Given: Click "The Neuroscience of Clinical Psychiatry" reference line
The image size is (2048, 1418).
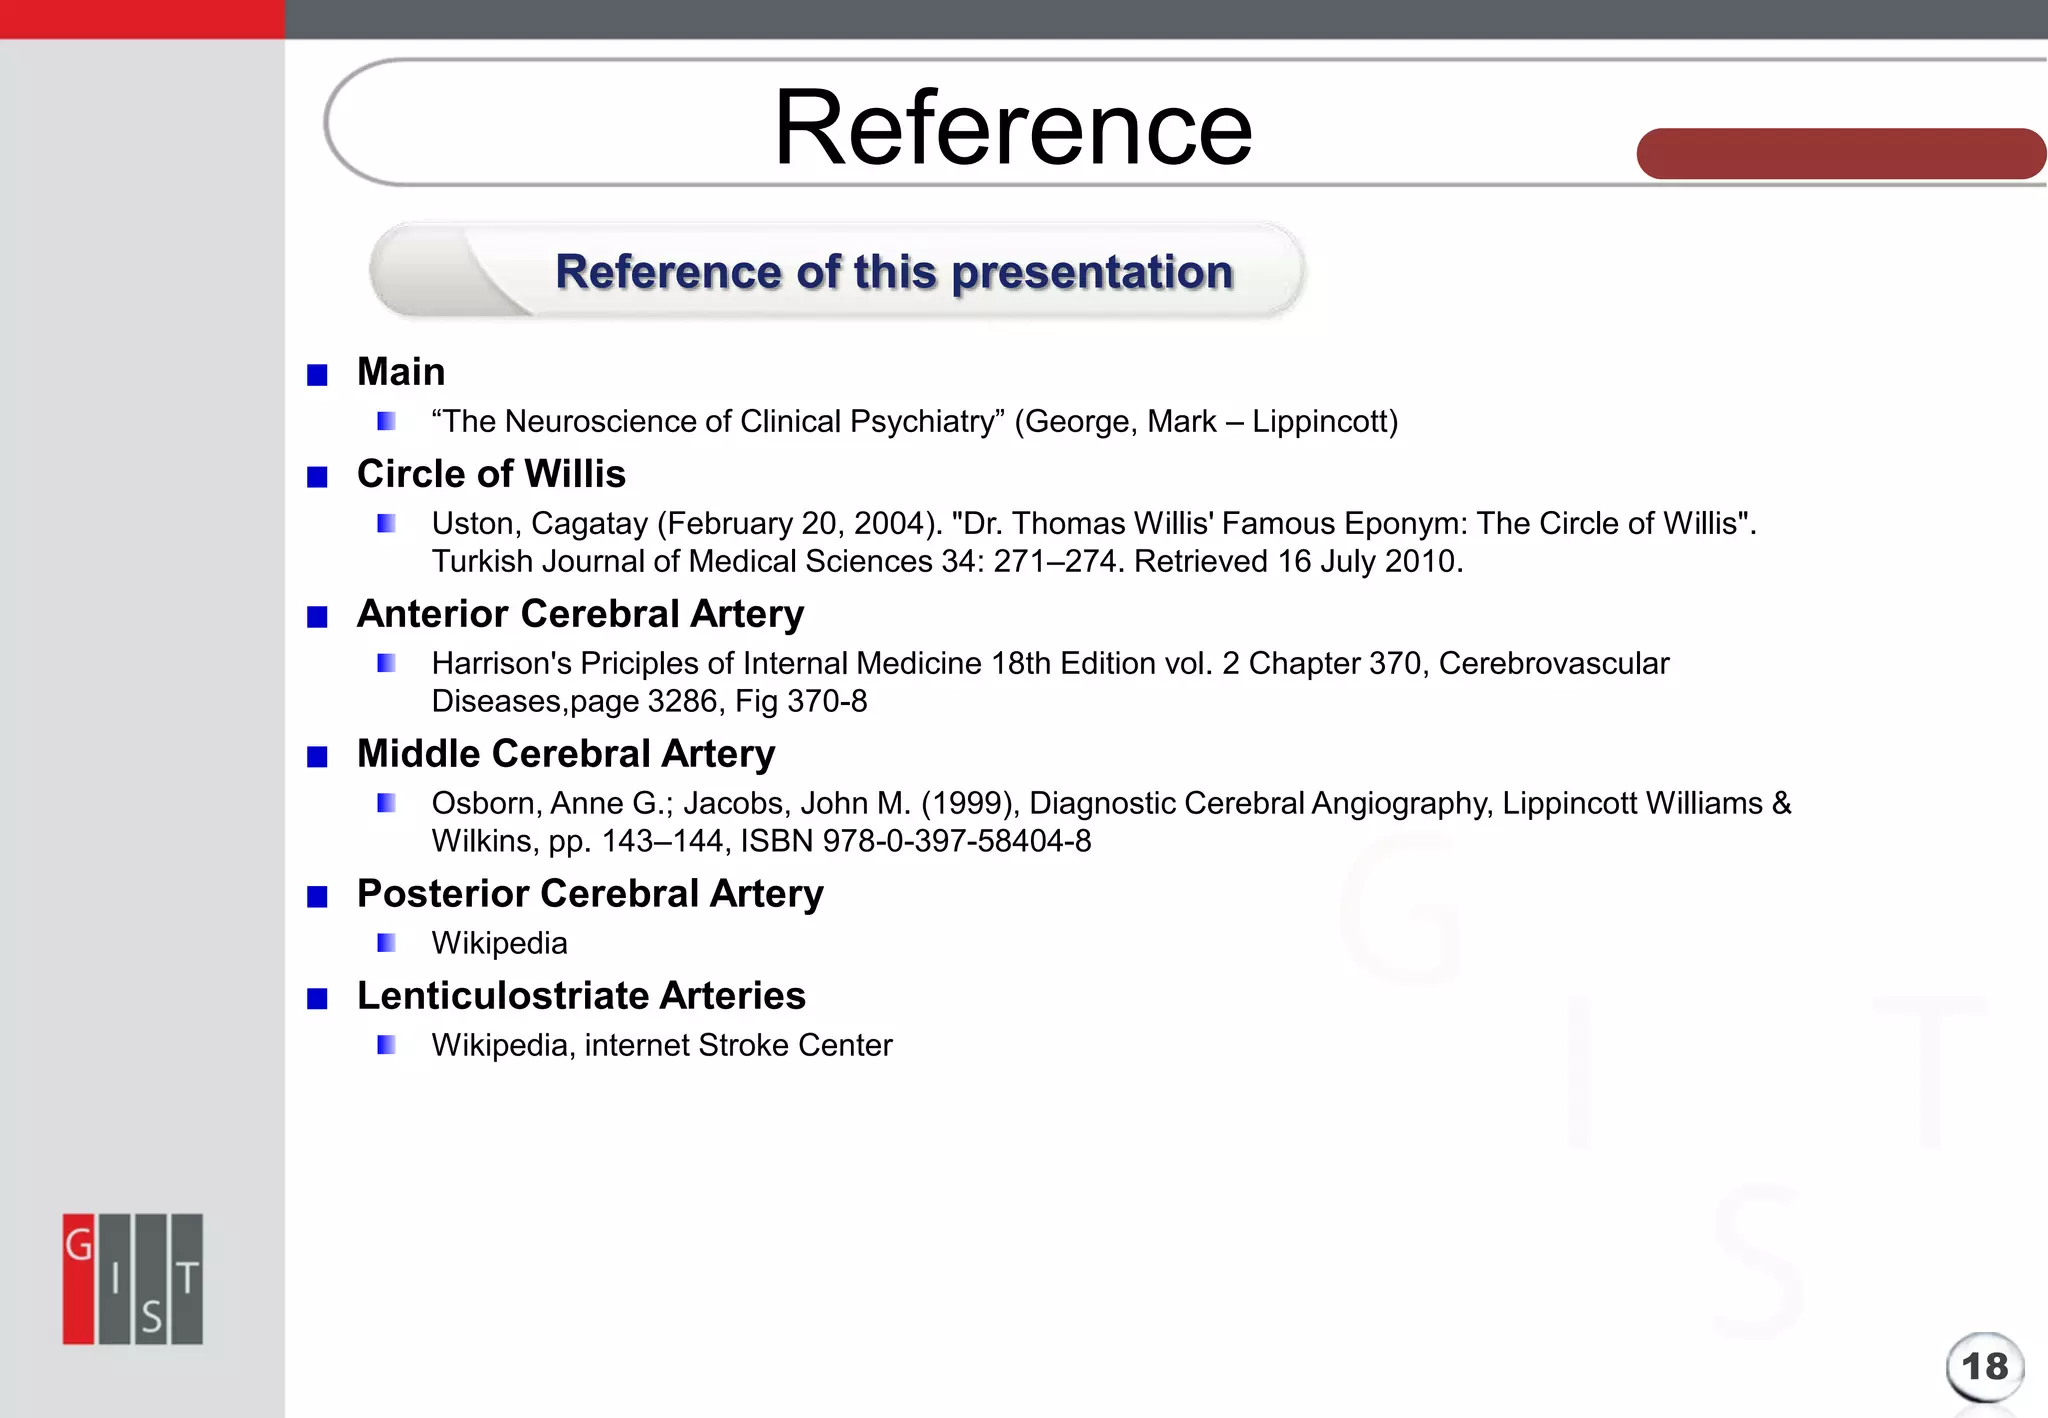Looking at the screenshot, I should tap(914, 422).
